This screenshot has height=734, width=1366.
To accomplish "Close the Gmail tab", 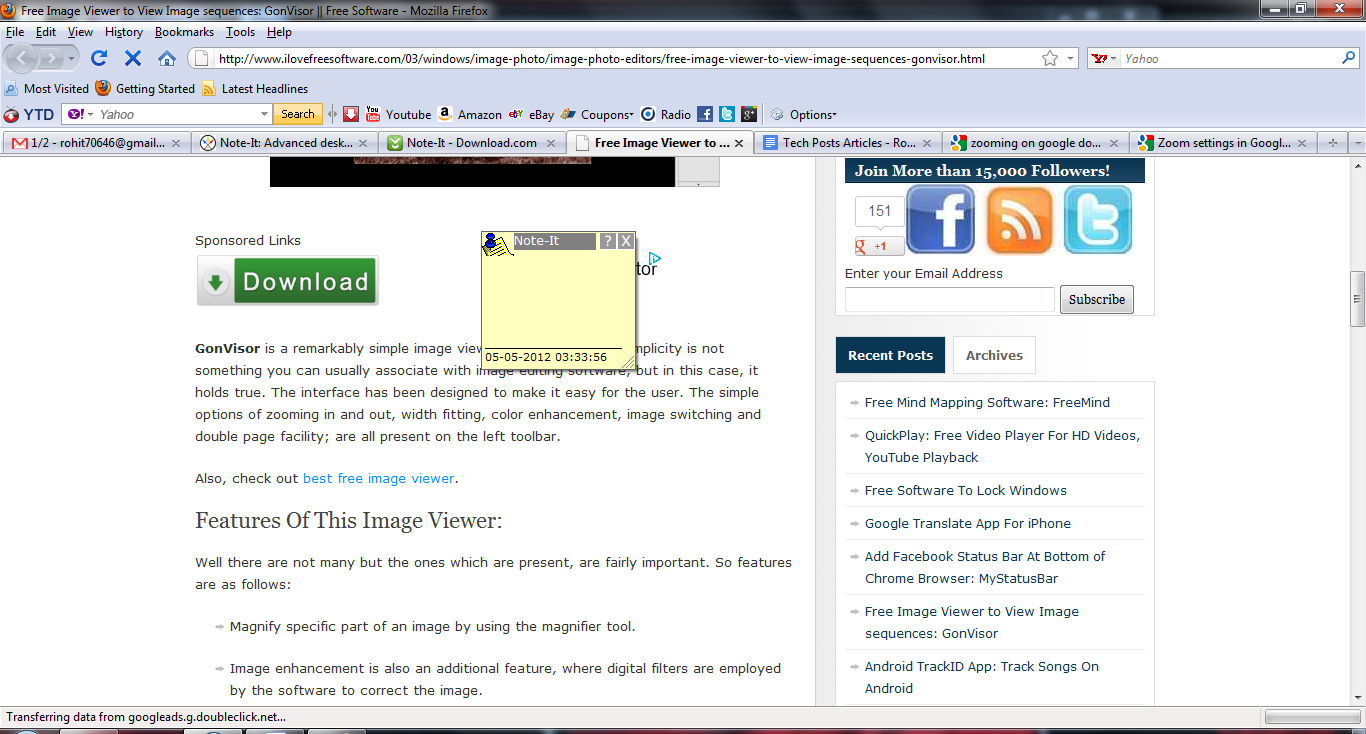I will tap(176, 143).
